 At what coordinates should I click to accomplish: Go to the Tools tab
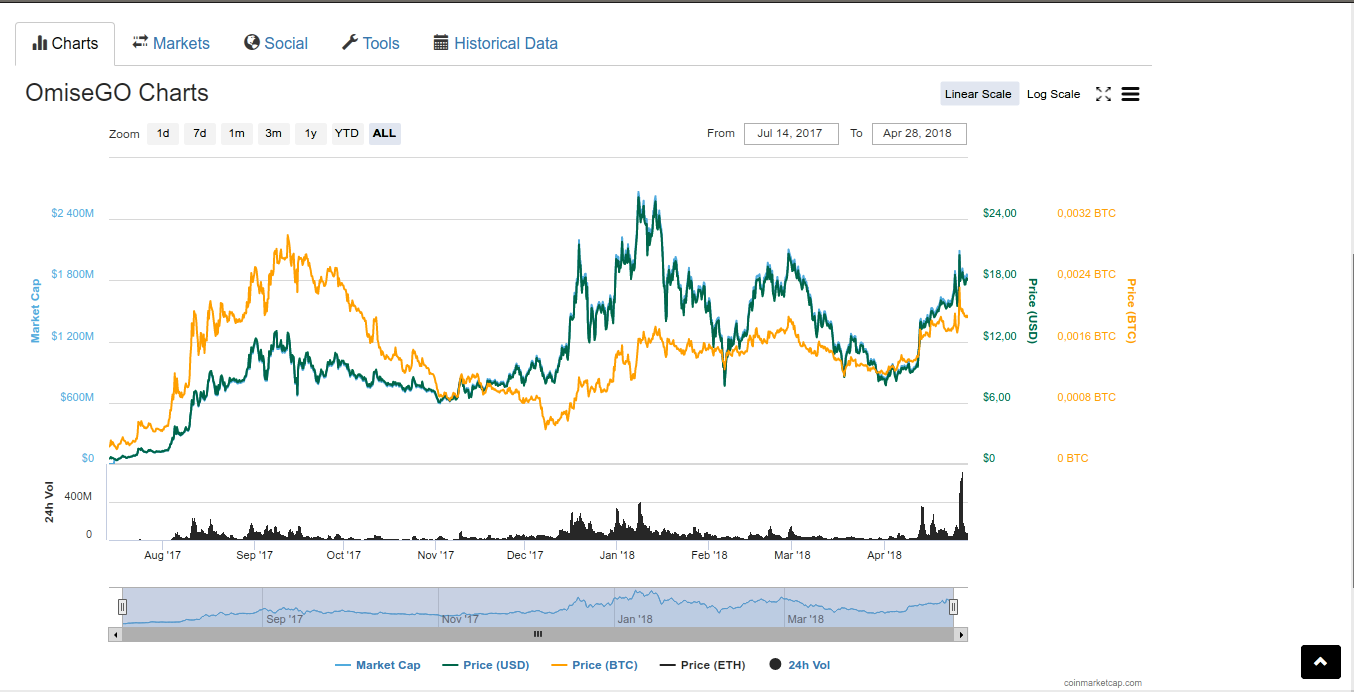point(371,44)
